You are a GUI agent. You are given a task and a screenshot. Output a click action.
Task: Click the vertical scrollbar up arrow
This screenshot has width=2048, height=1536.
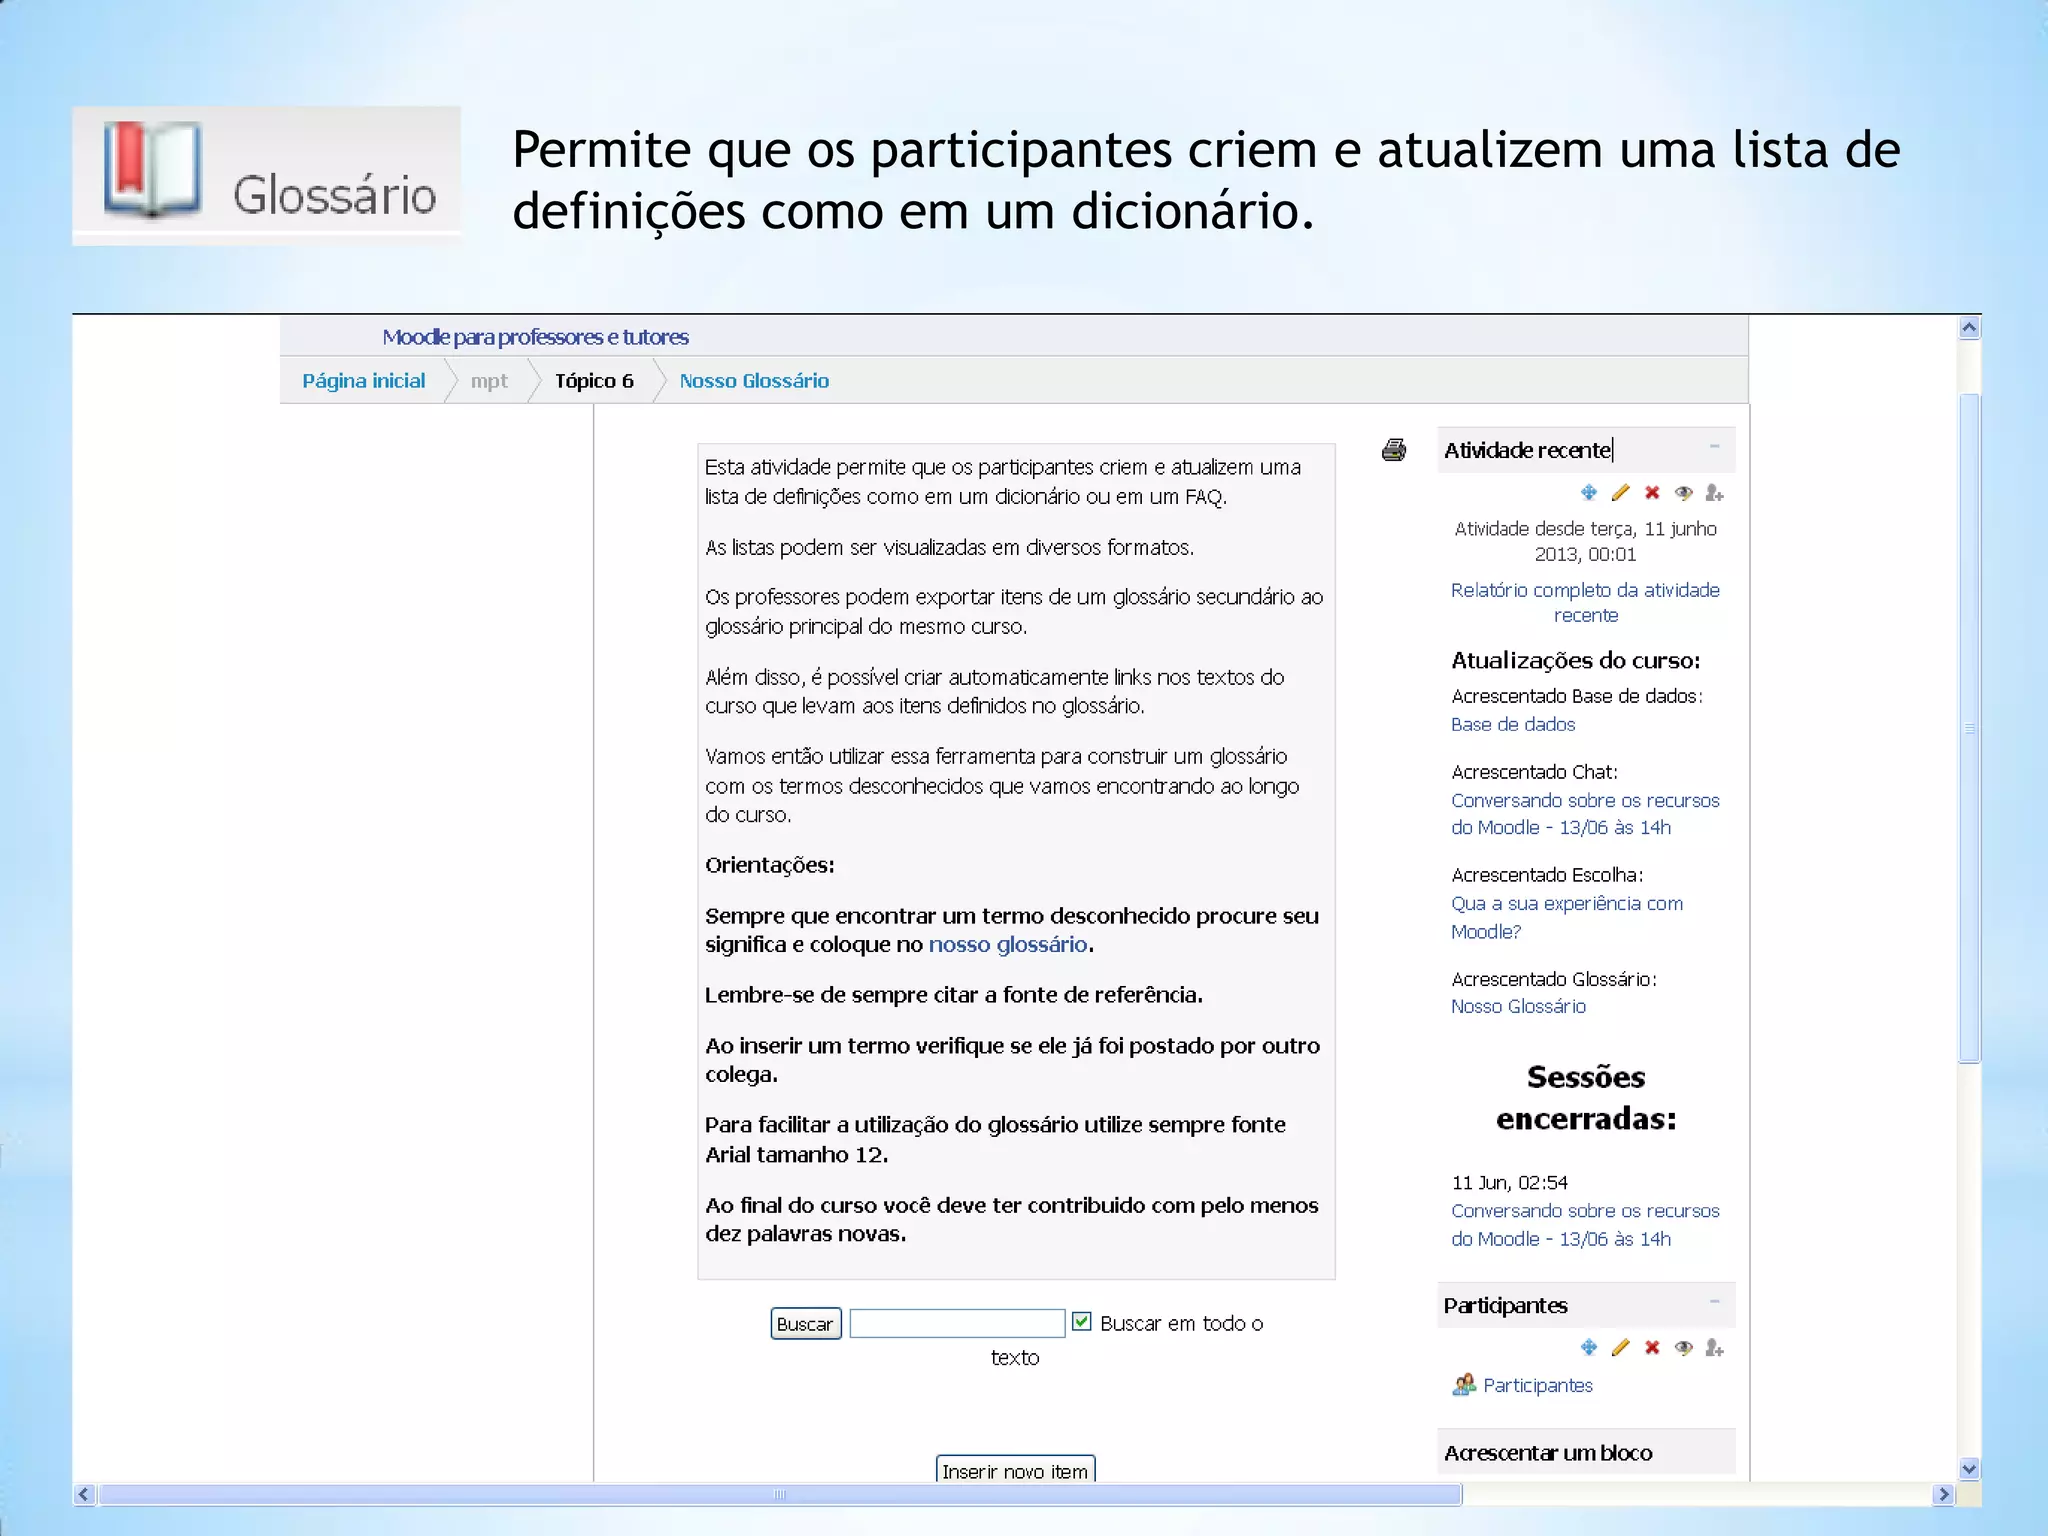(x=1969, y=328)
